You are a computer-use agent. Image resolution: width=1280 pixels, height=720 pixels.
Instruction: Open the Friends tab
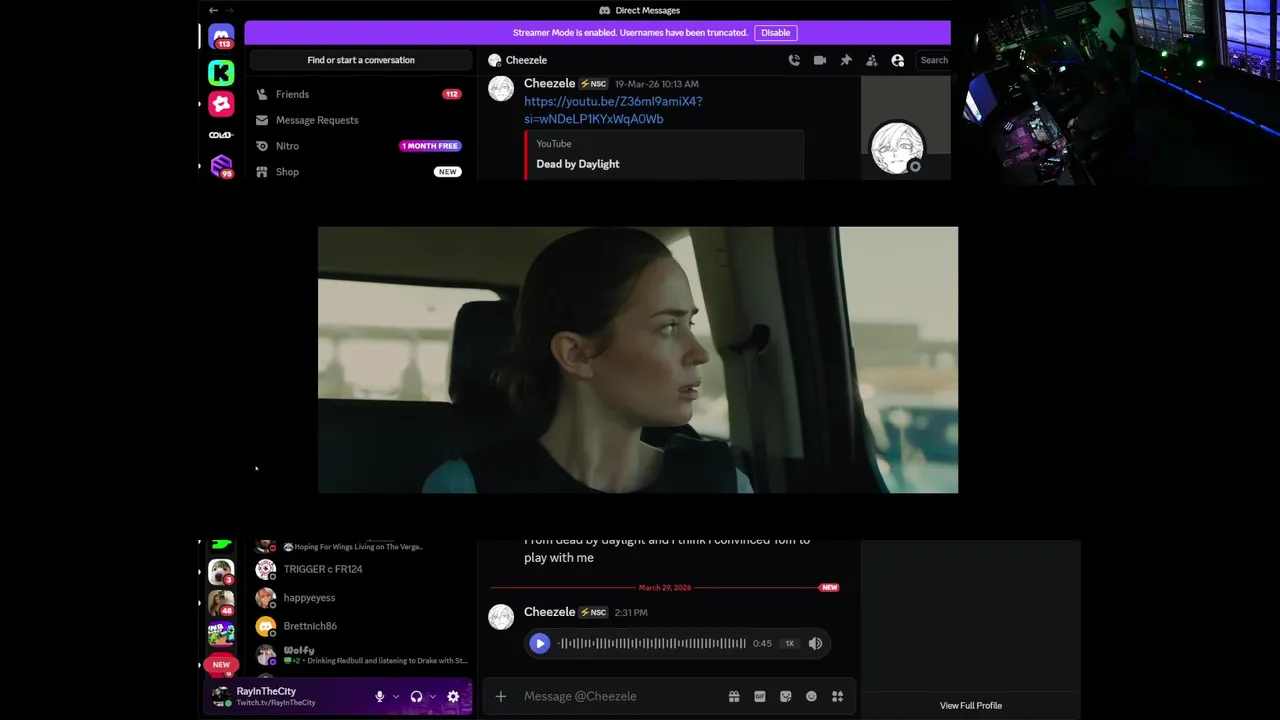[358, 94]
